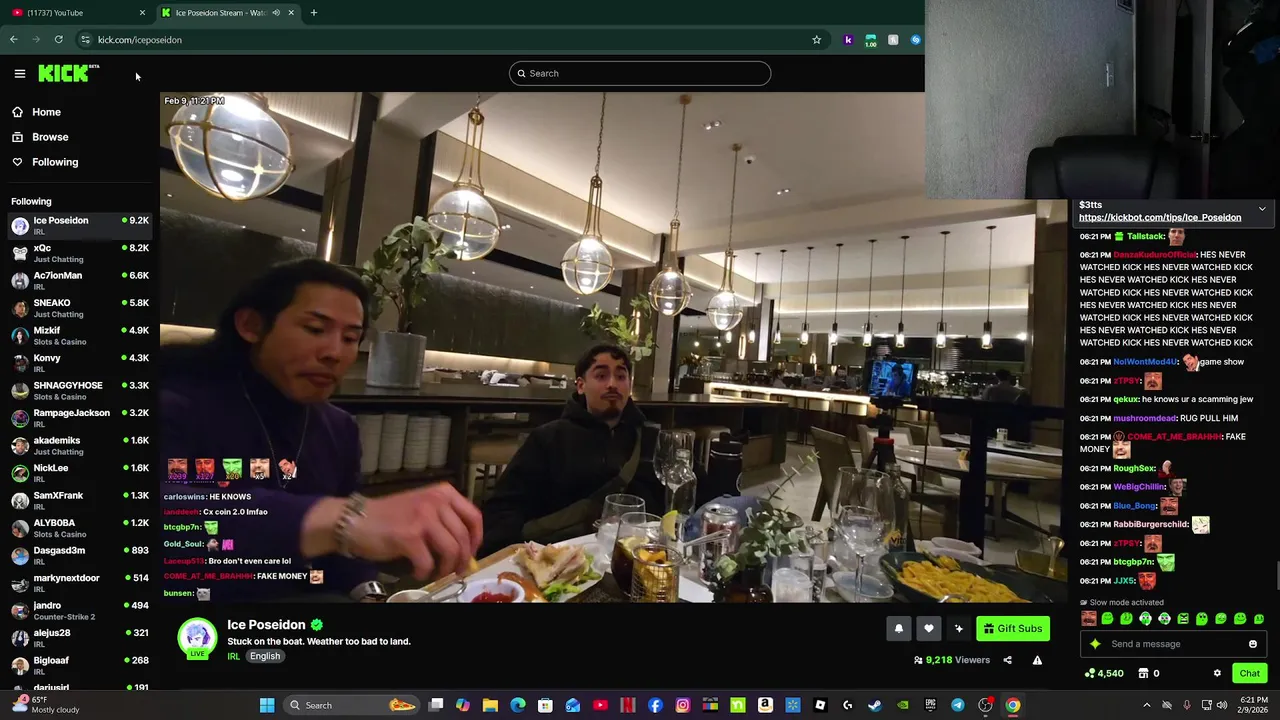Report stream with warning triangle icon
The height and width of the screenshot is (720, 1280).
click(1037, 660)
